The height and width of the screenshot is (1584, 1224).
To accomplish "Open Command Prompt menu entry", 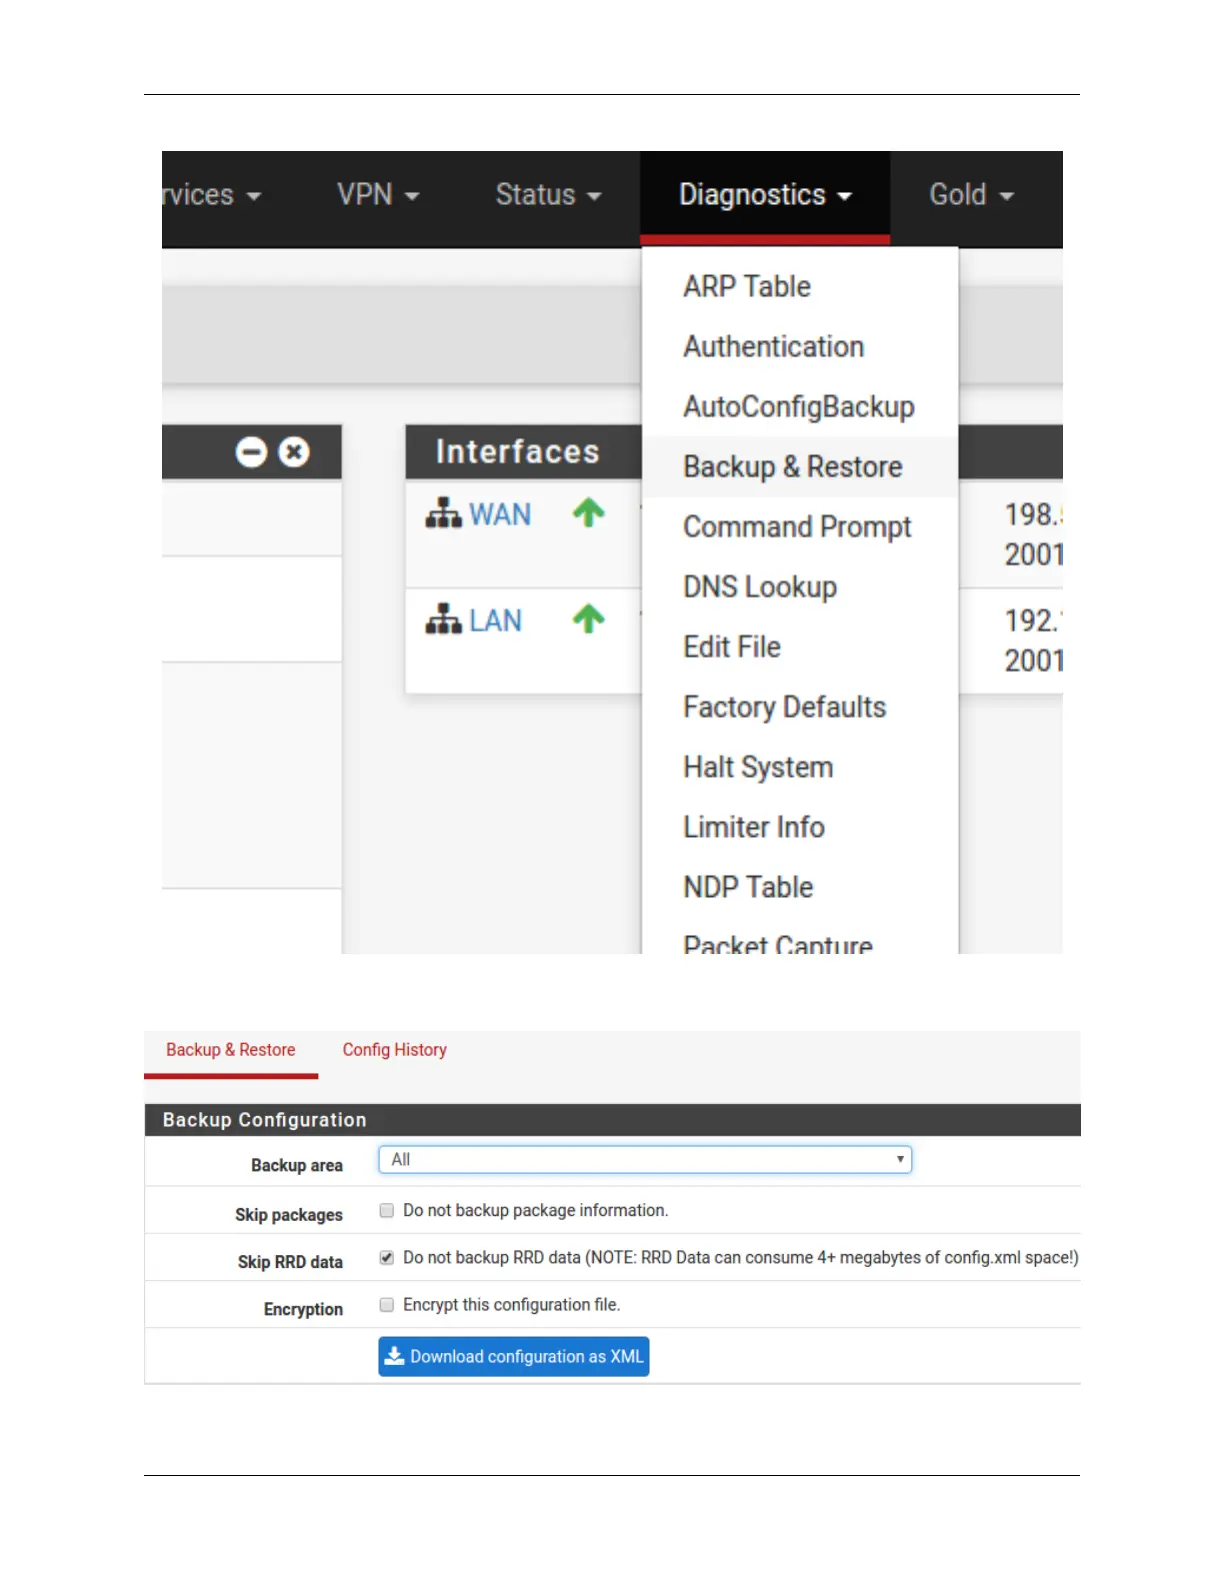I will coord(797,527).
